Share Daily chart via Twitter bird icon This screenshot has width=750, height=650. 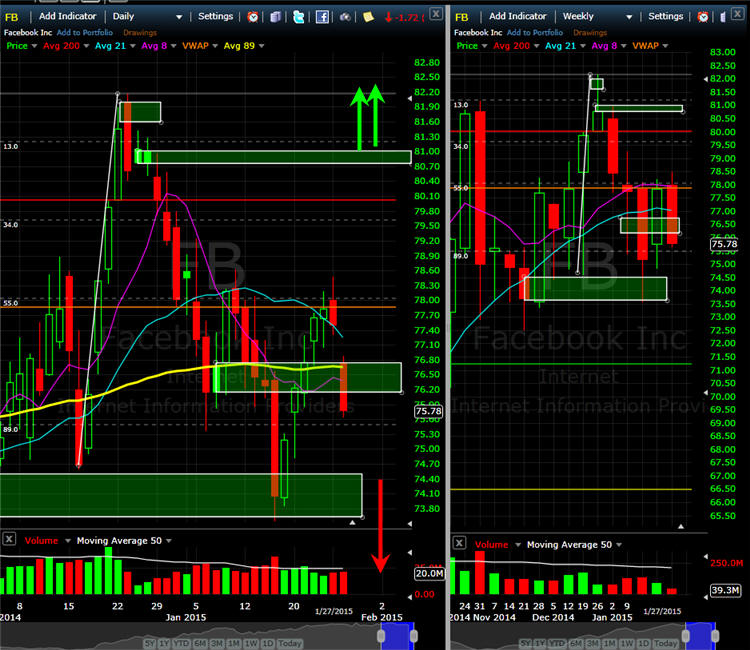coord(298,17)
